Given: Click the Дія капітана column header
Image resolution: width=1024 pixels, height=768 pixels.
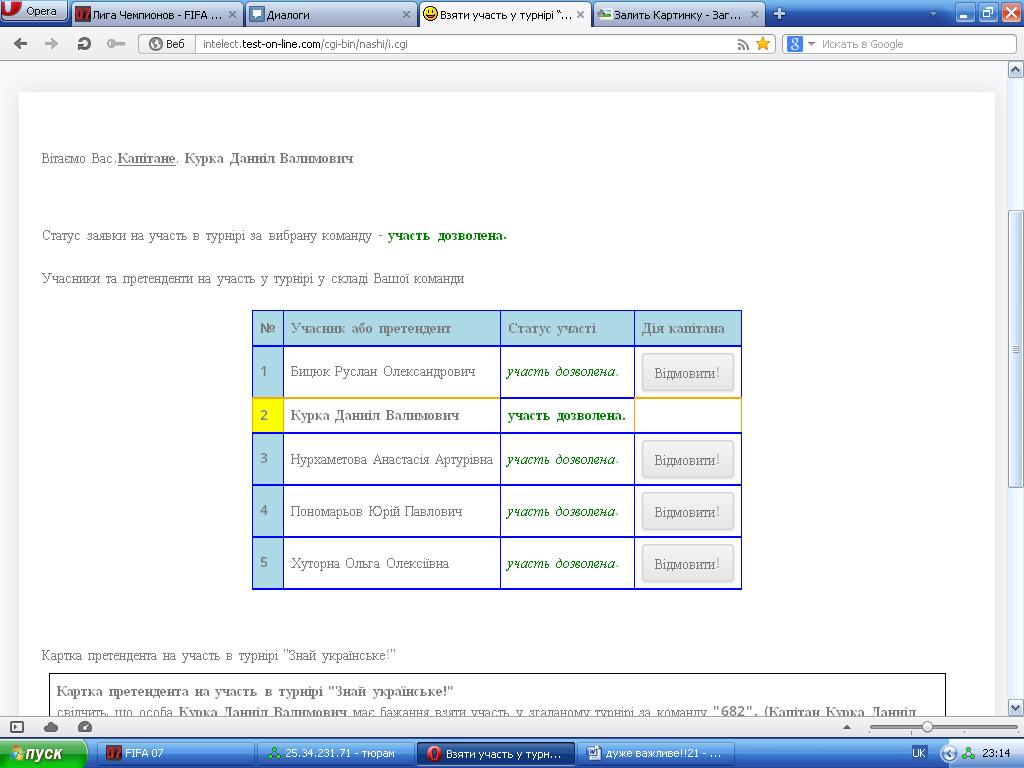Looking at the screenshot, I should coord(688,328).
